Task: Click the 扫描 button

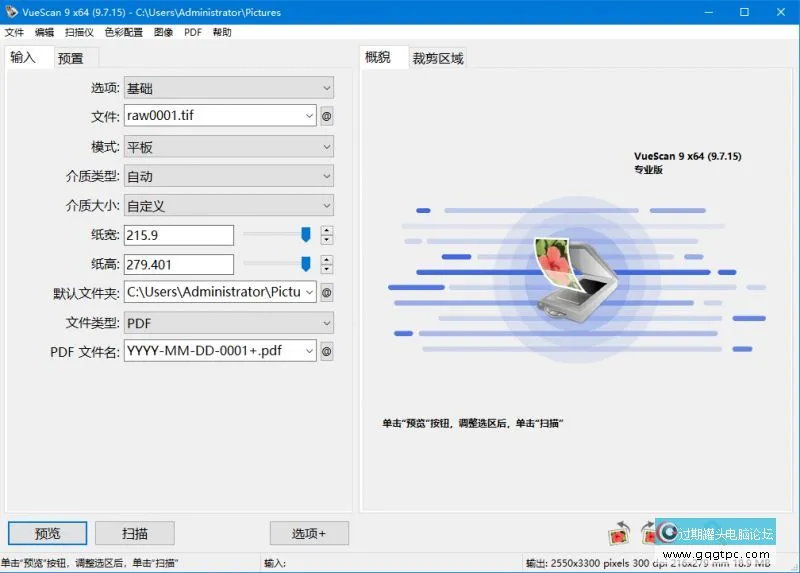Action: coord(135,533)
